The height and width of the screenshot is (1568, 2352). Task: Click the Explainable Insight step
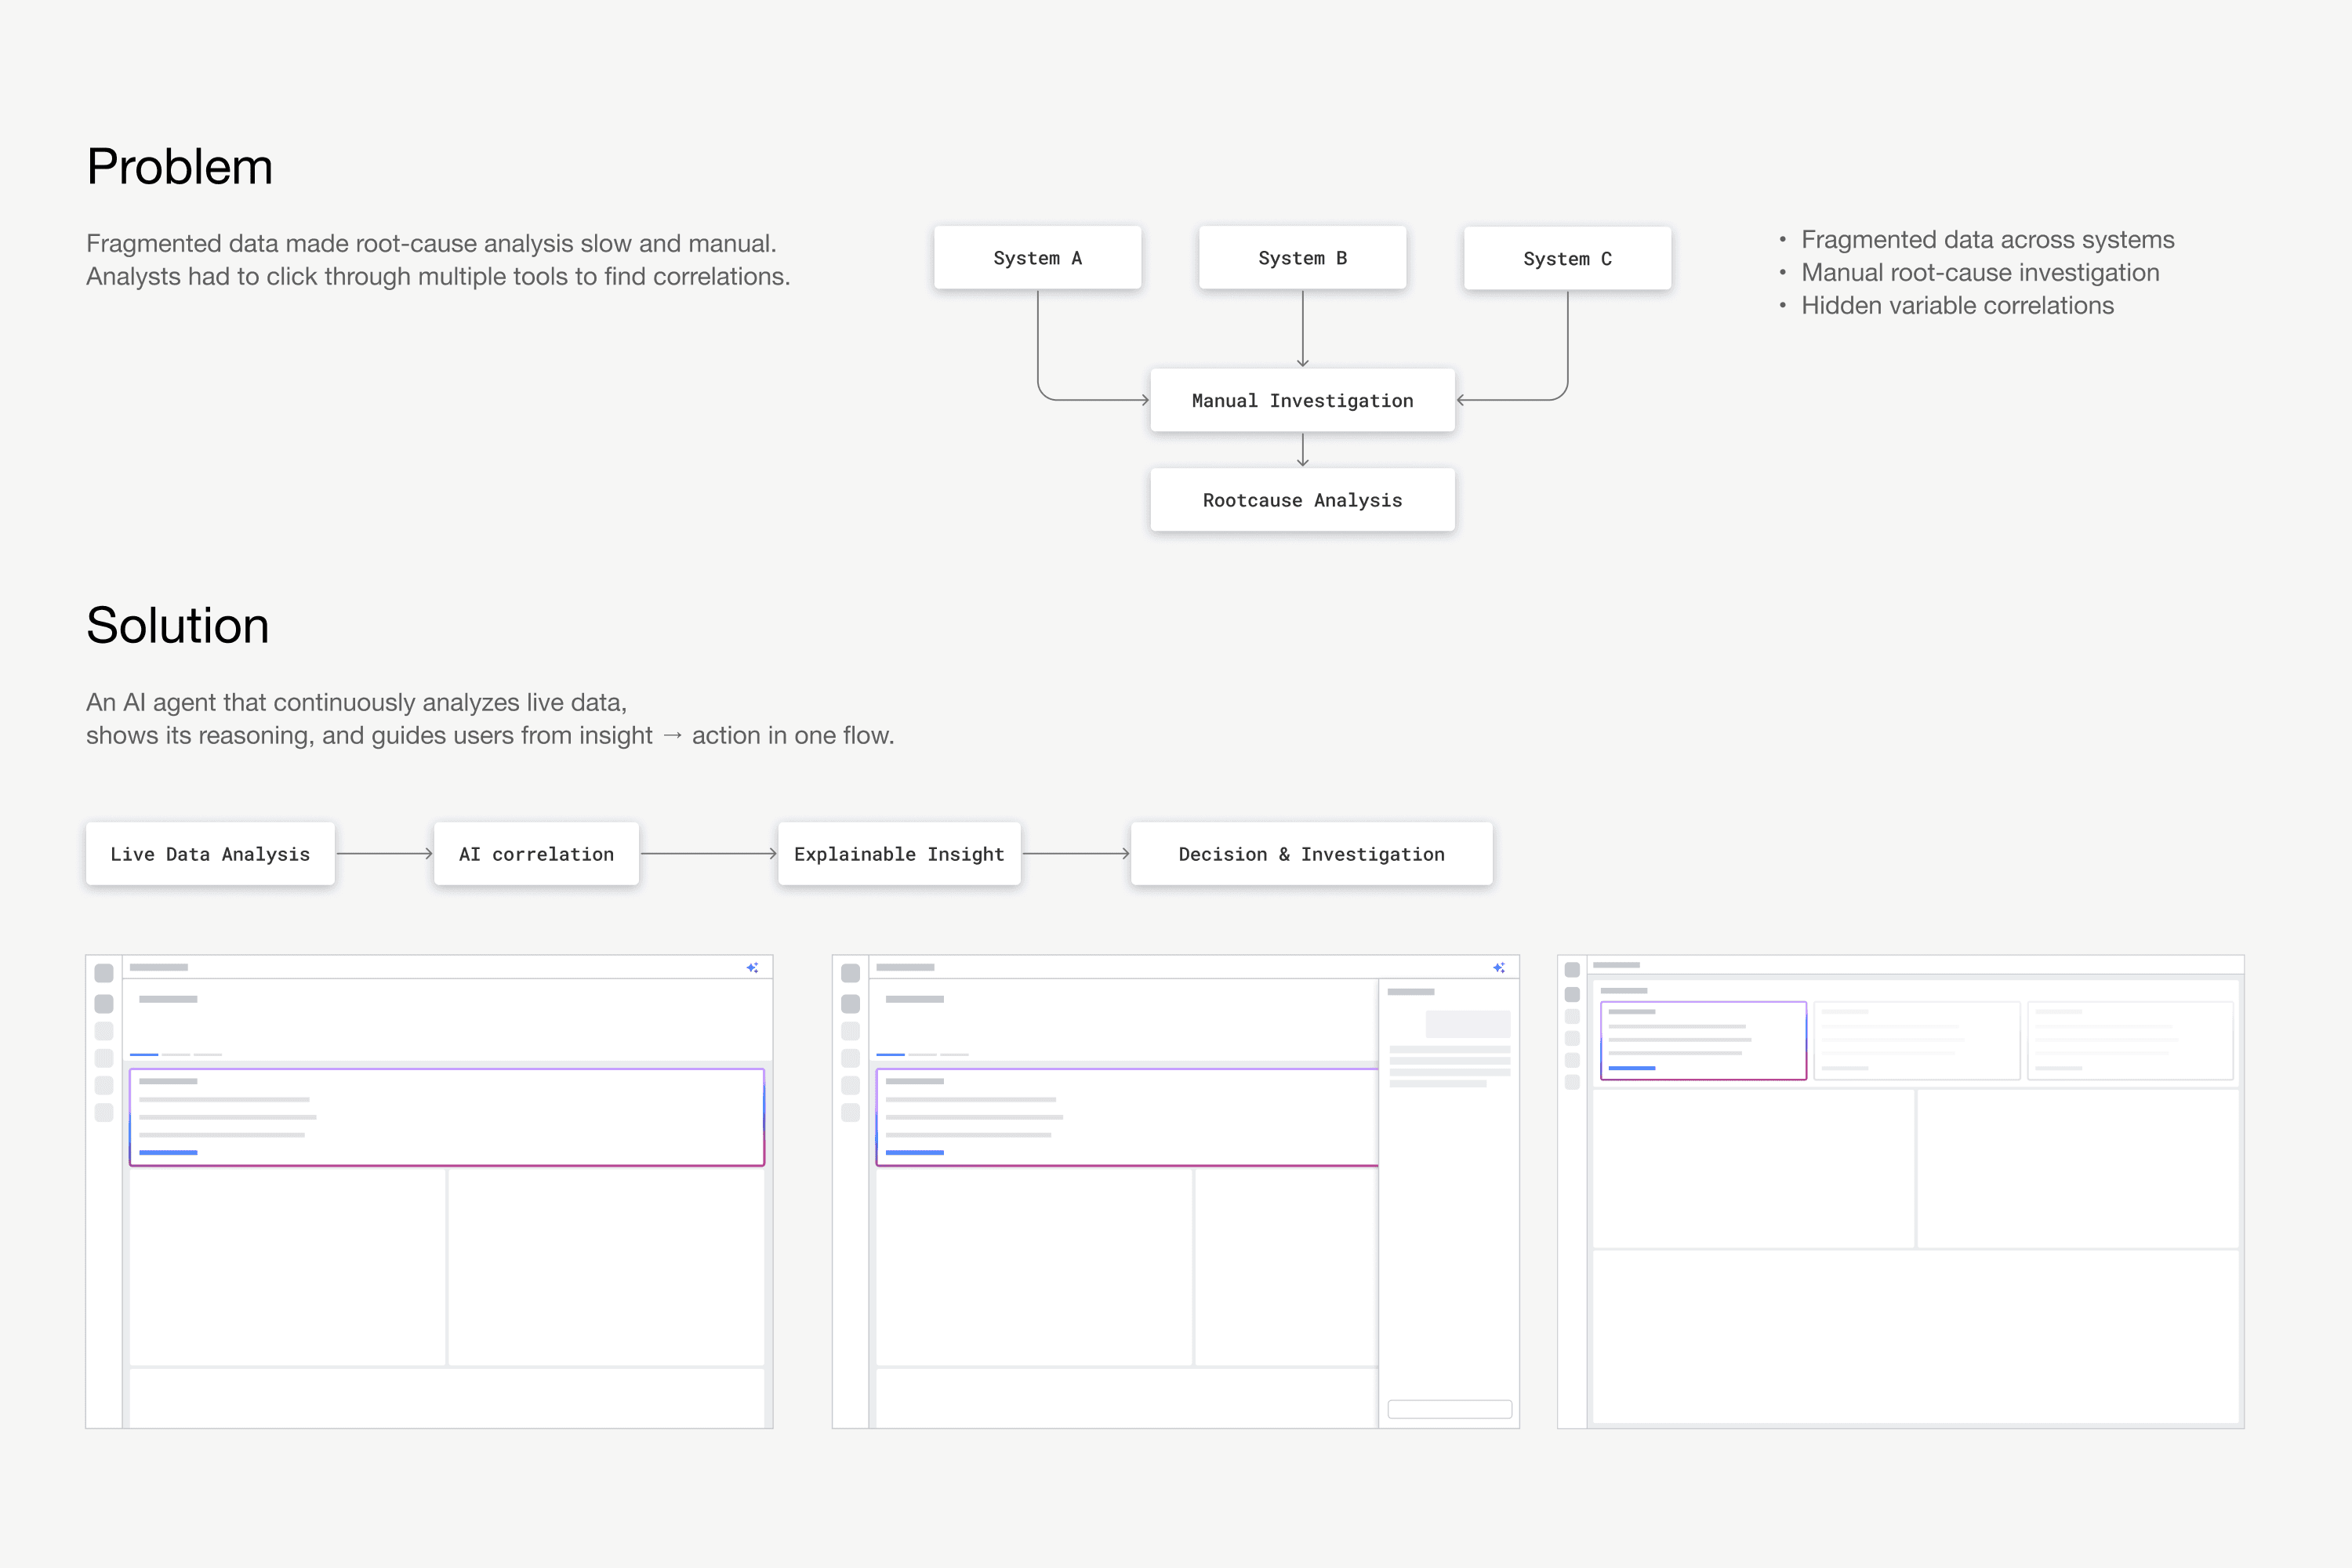pos(899,854)
